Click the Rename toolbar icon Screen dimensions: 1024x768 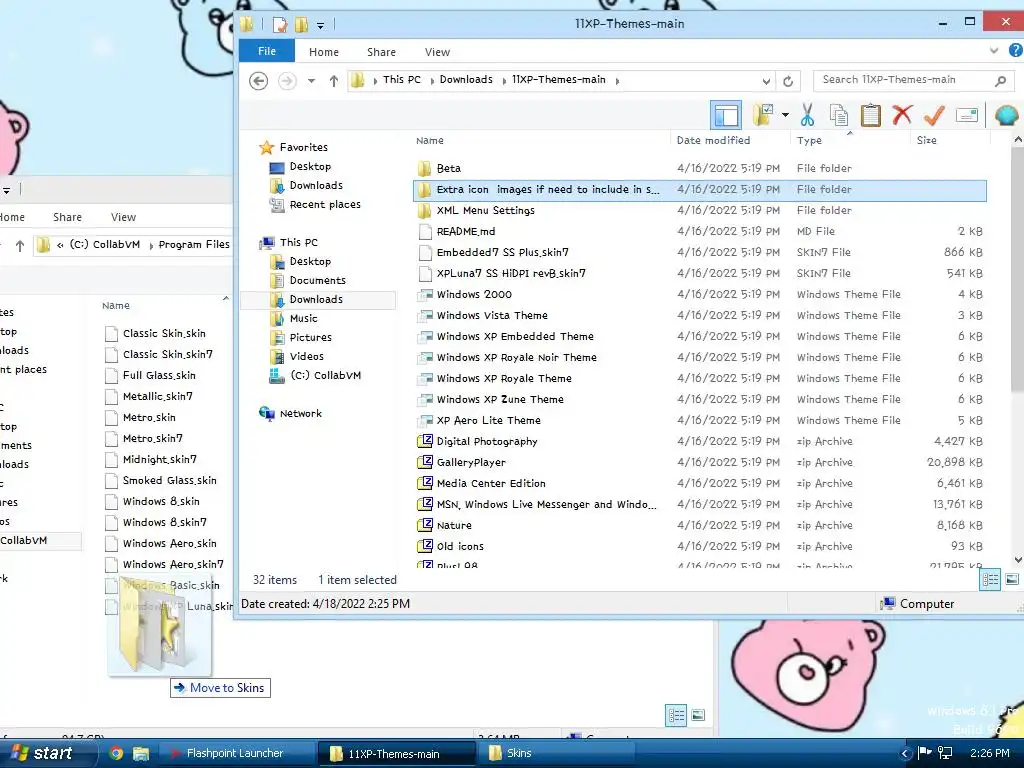tap(967, 116)
